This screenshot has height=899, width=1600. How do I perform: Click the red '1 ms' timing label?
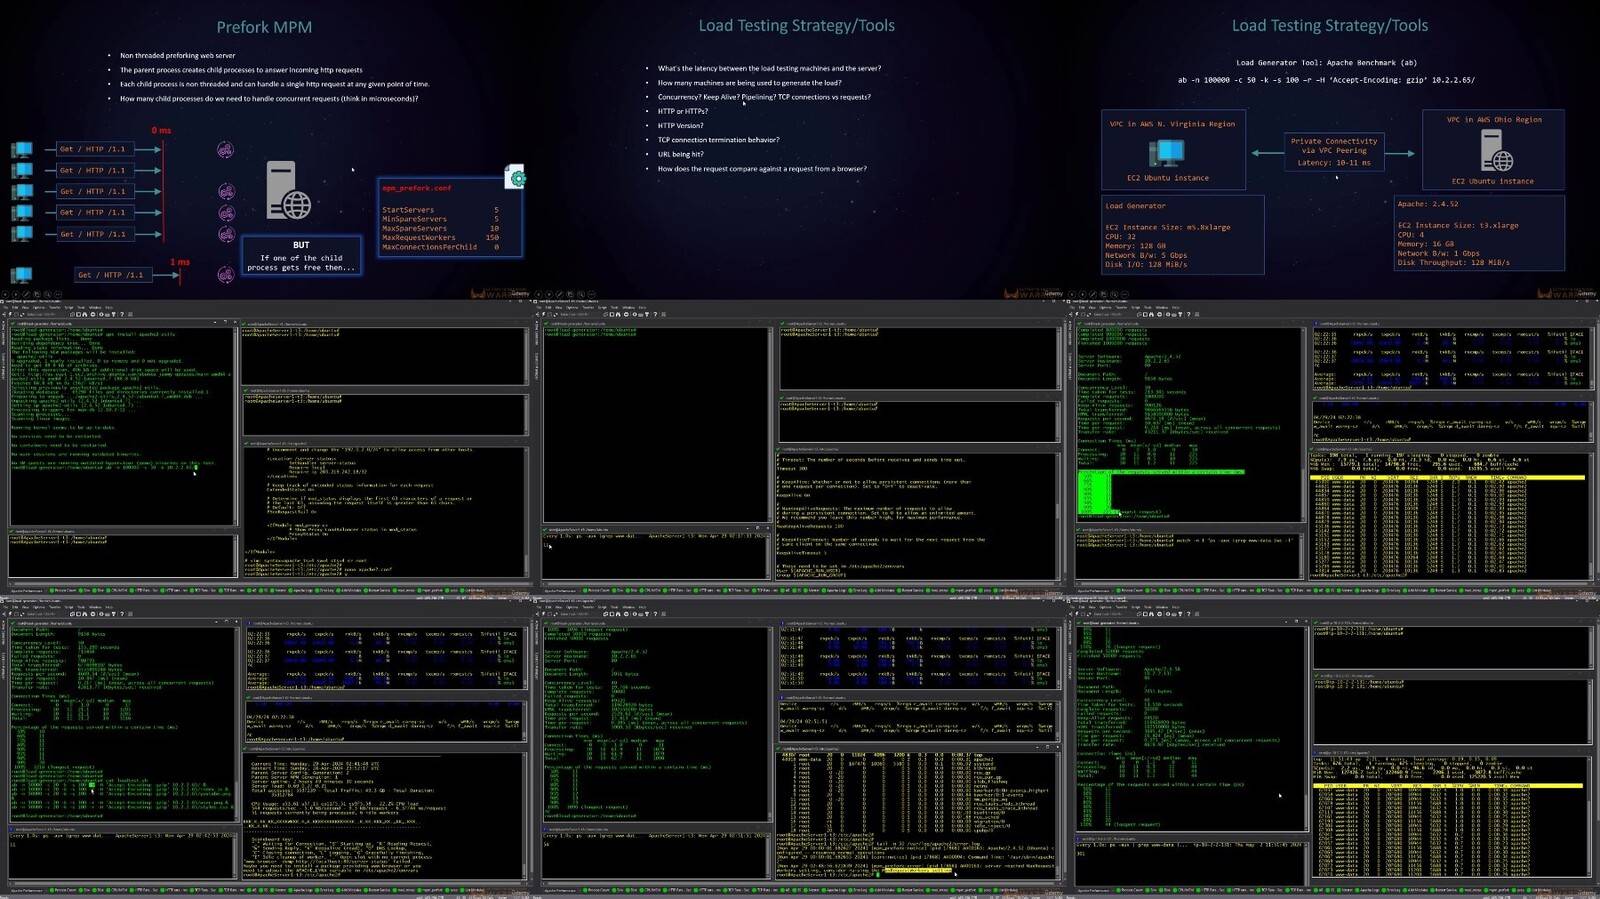(x=180, y=262)
